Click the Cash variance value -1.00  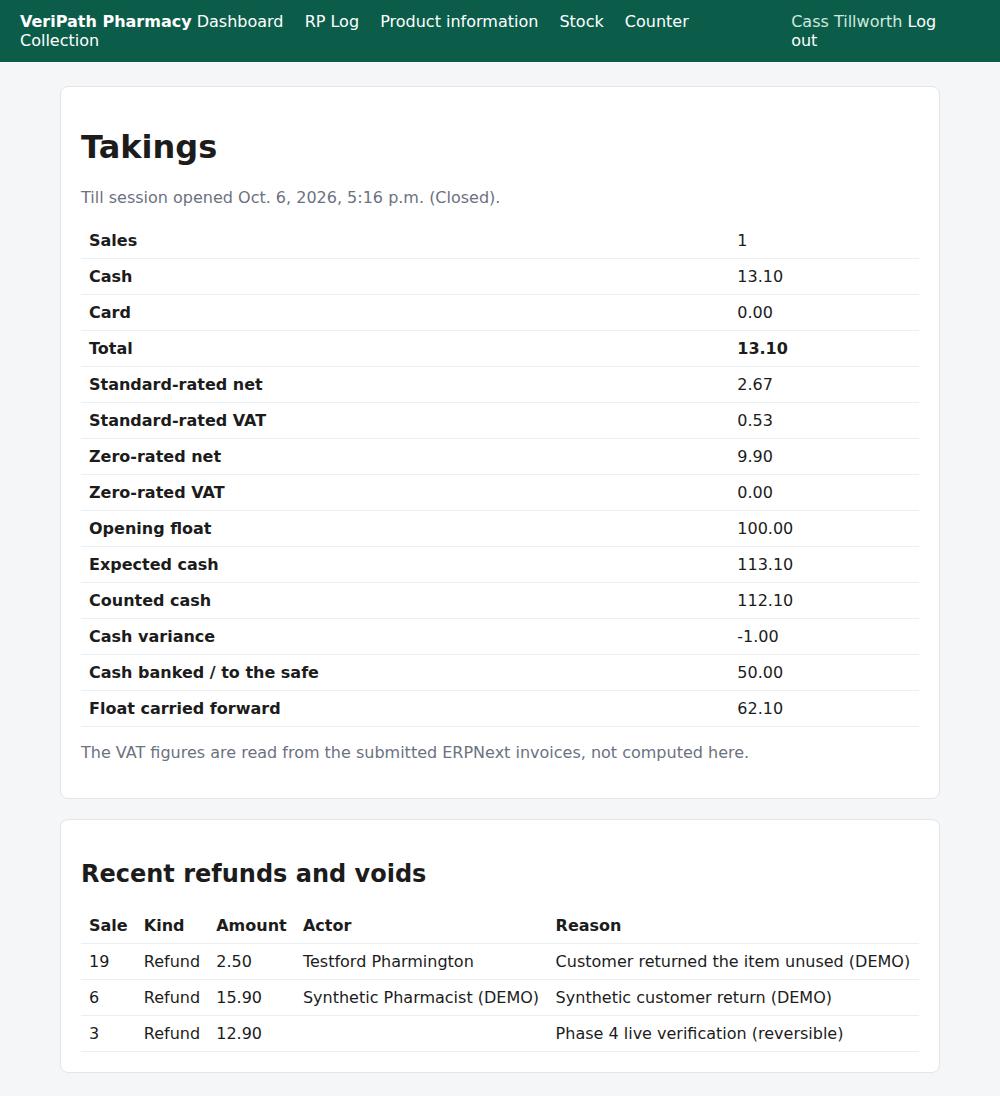coord(758,637)
